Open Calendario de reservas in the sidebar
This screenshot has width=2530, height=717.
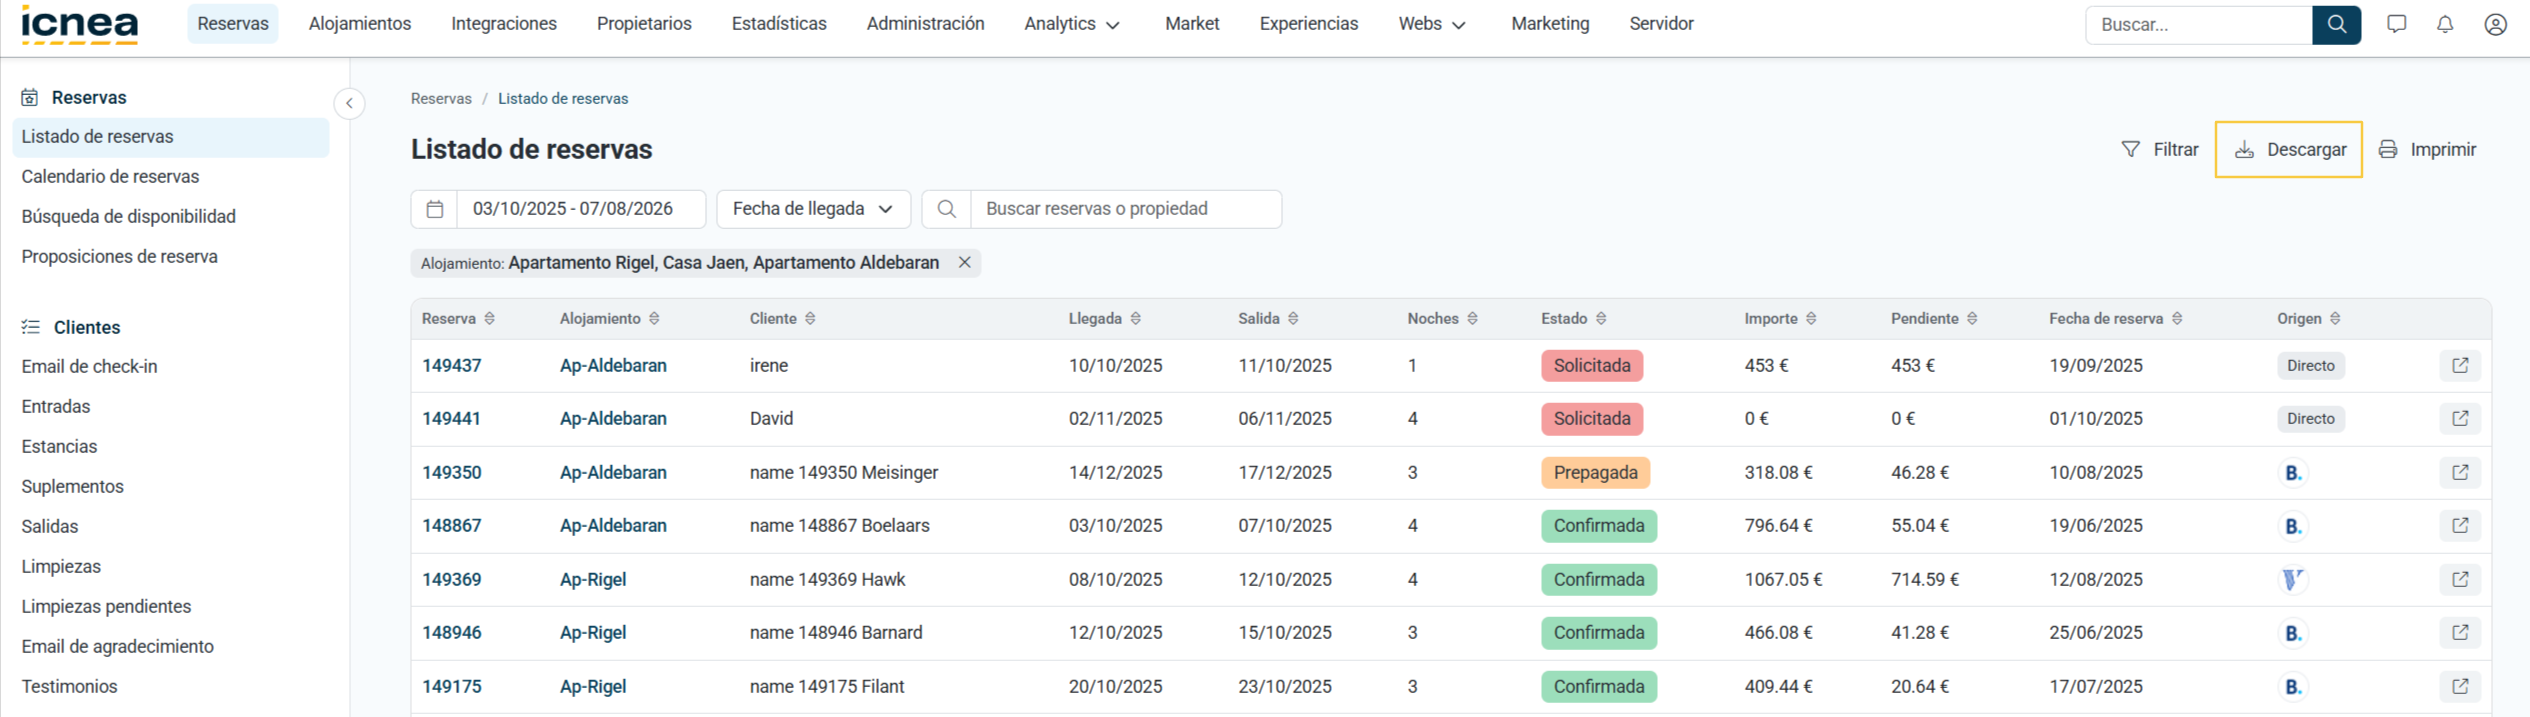(x=110, y=177)
